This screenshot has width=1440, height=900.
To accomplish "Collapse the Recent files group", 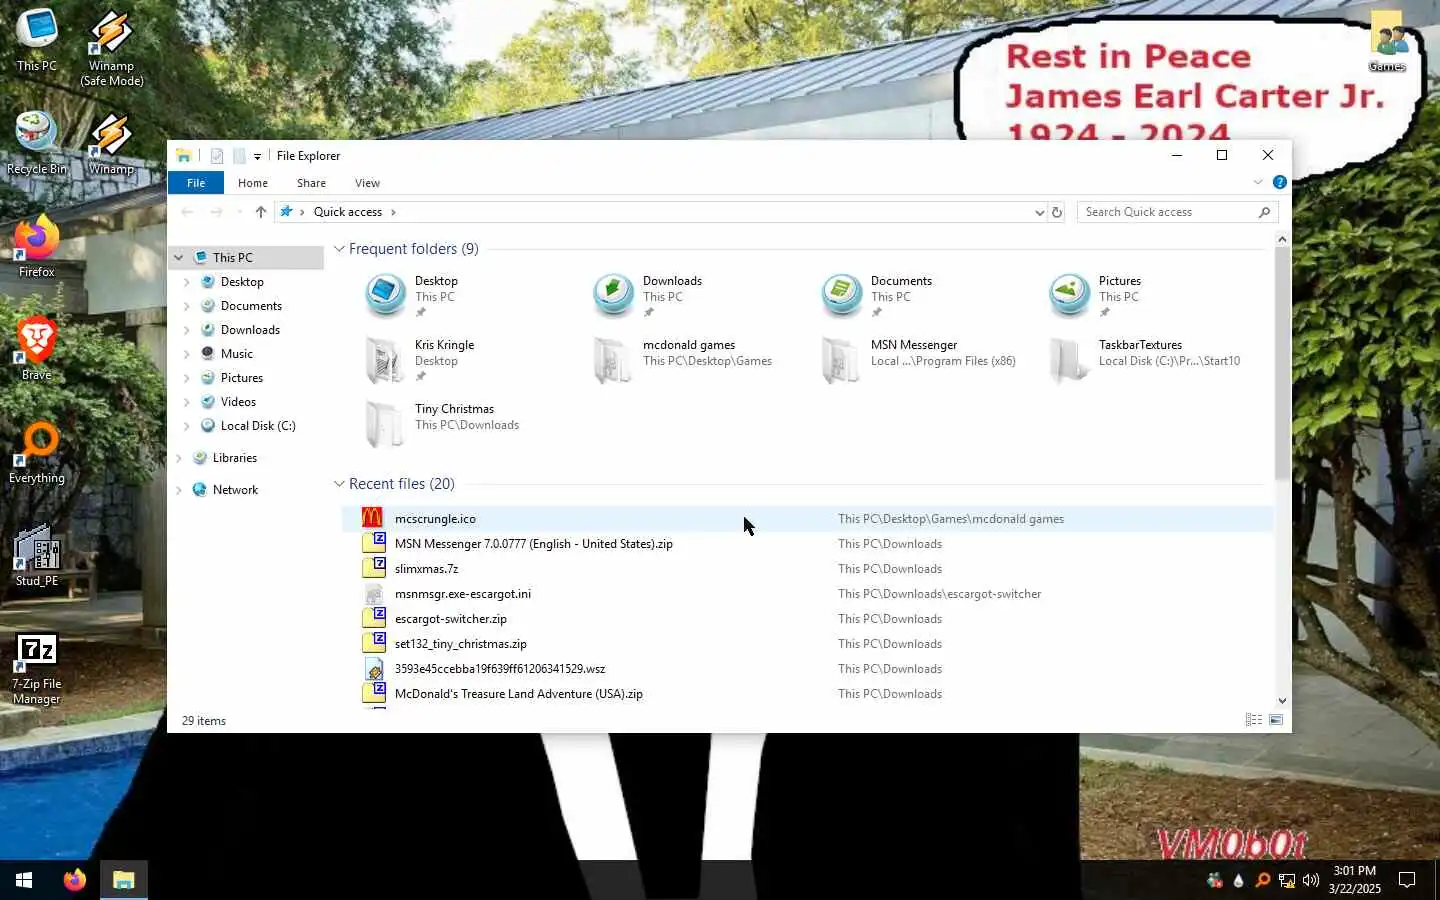I will click(x=339, y=484).
